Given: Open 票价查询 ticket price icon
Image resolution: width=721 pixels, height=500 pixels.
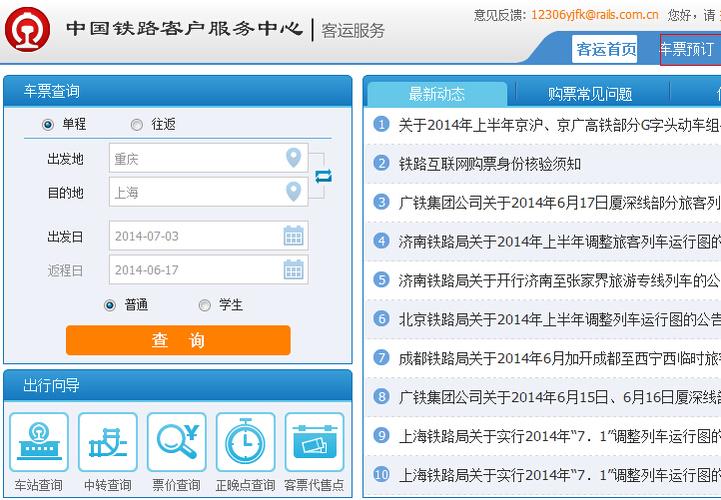Looking at the screenshot, I should [177, 442].
